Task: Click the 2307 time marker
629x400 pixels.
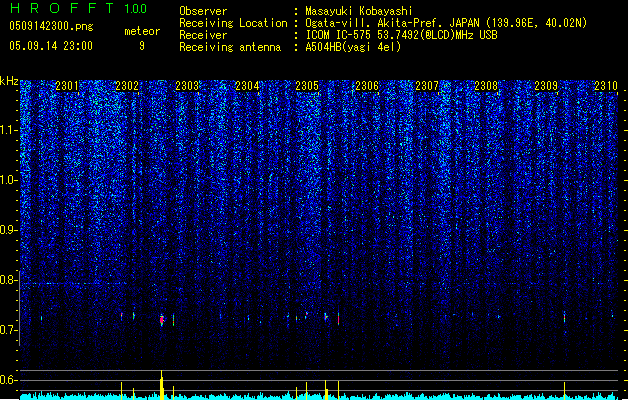Action: 427,86
